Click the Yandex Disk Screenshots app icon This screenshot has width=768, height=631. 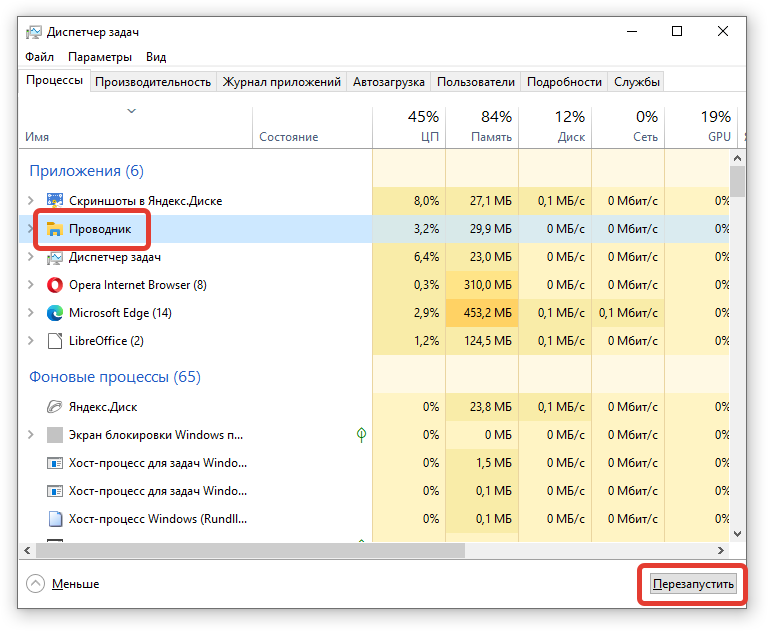point(55,200)
